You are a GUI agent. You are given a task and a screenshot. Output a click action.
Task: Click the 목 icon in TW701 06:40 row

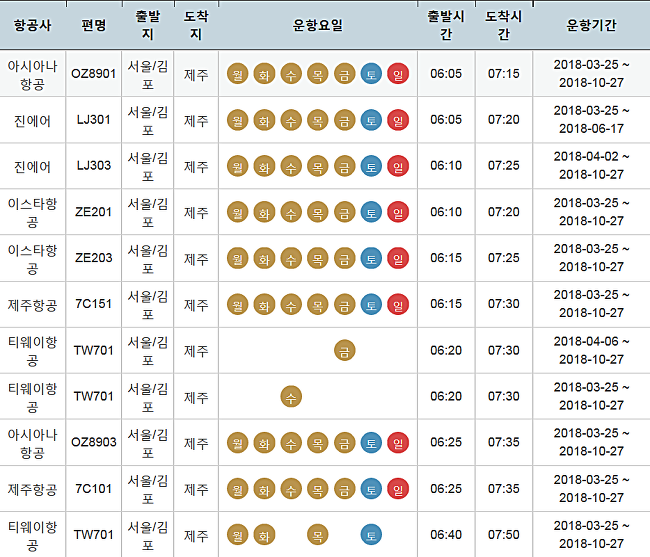[x=318, y=535]
